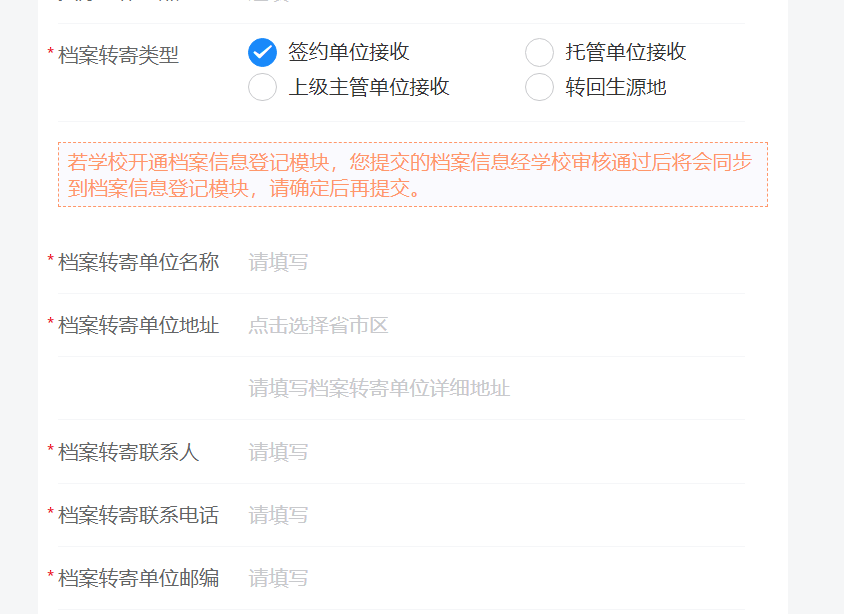Click the orange dashed notice box text
844x614 pixels.
[412, 175]
